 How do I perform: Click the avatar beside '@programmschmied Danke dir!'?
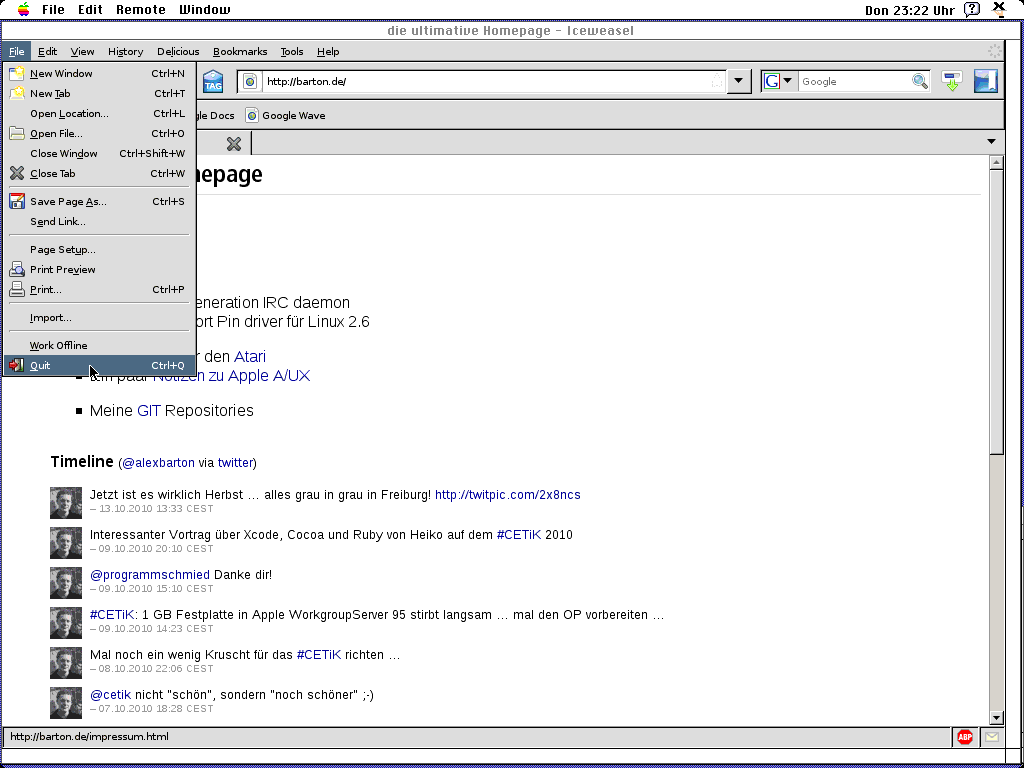66,583
